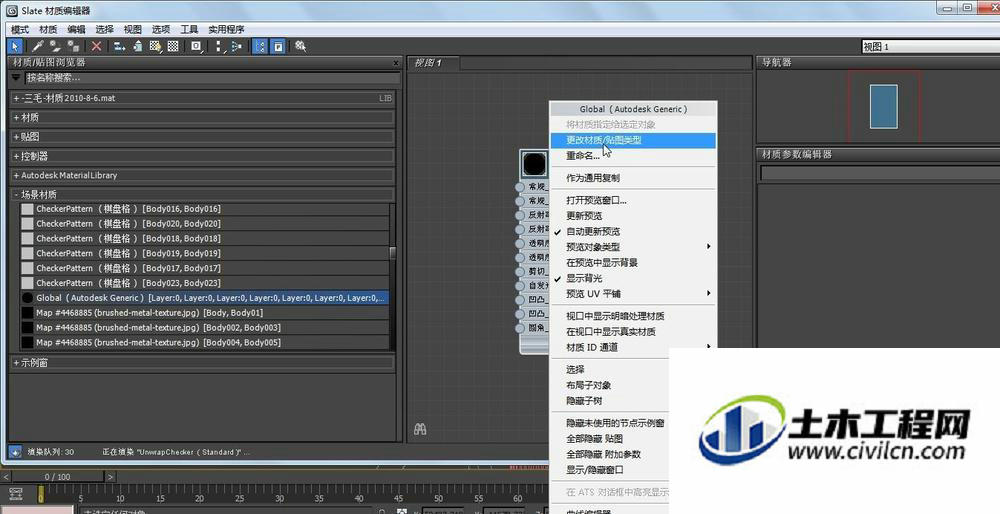Select the 视图1 tab
Image resolution: width=1000 pixels, height=514 pixels.
click(x=434, y=62)
